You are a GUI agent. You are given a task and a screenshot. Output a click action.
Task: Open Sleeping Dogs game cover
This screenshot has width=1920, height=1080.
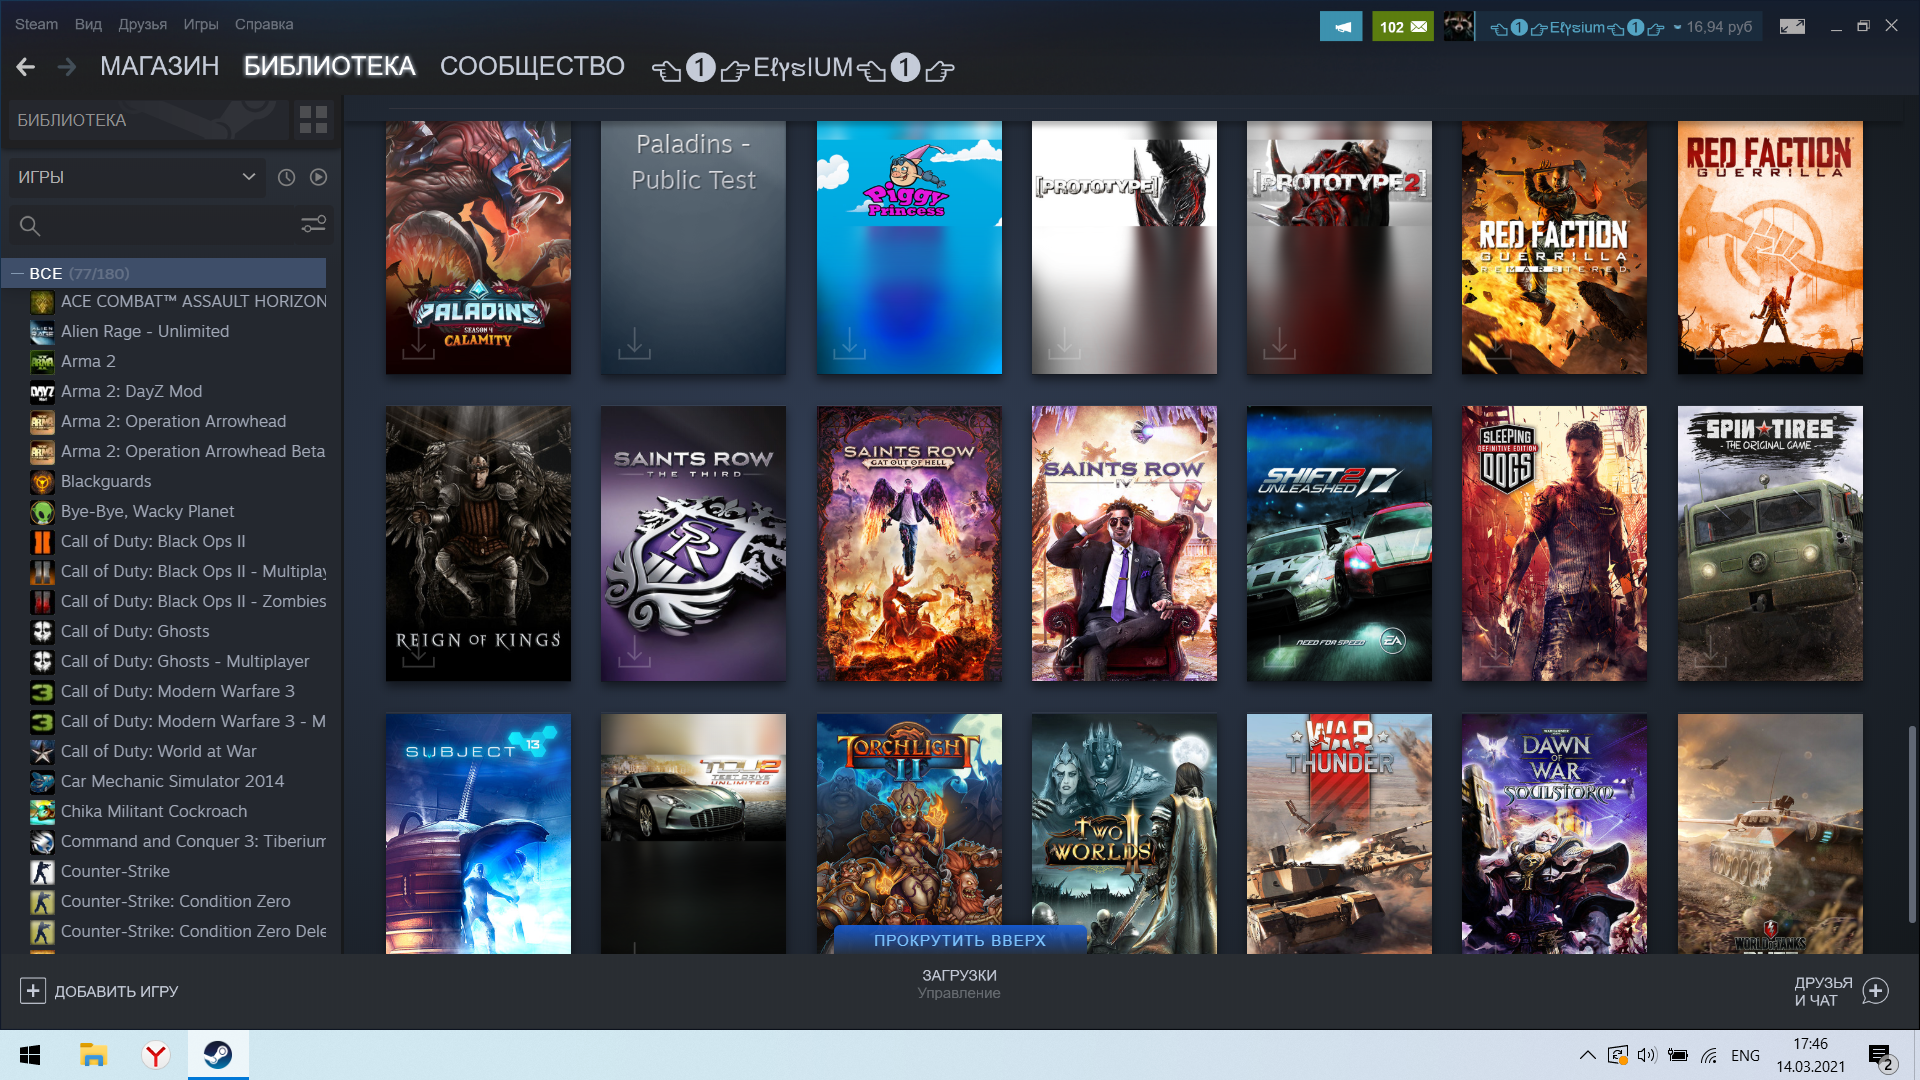(x=1554, y=543)
